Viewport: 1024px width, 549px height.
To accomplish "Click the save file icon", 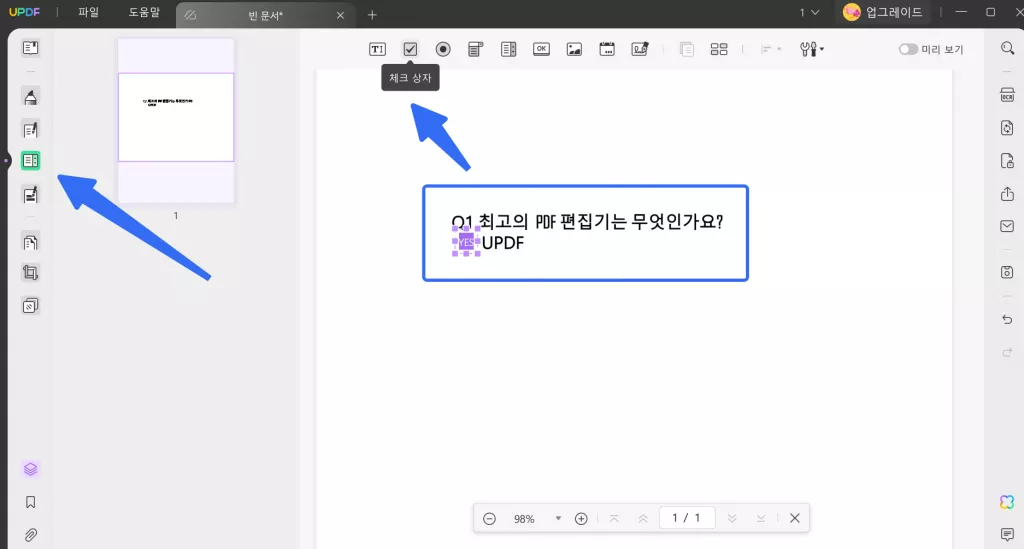I will click(1008, 272).
